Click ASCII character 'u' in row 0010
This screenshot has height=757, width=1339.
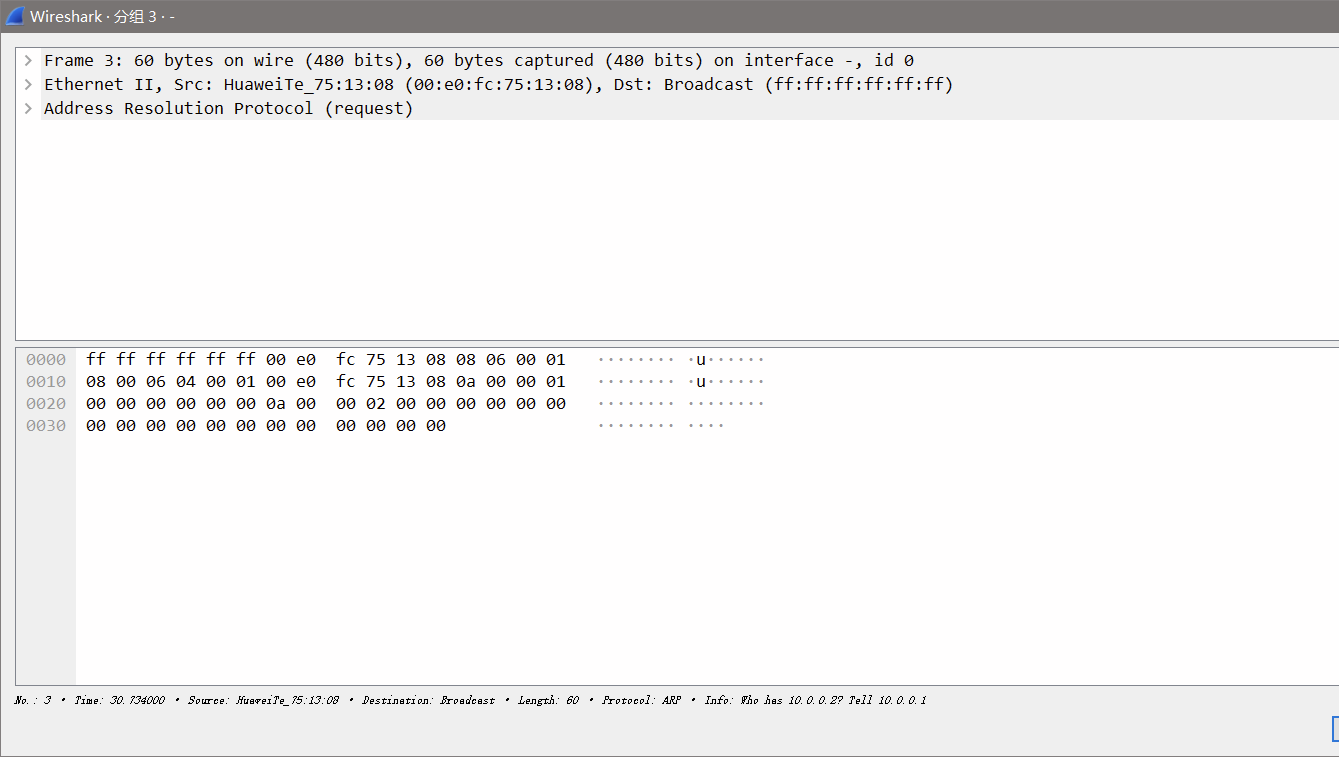tap(701, 382)
